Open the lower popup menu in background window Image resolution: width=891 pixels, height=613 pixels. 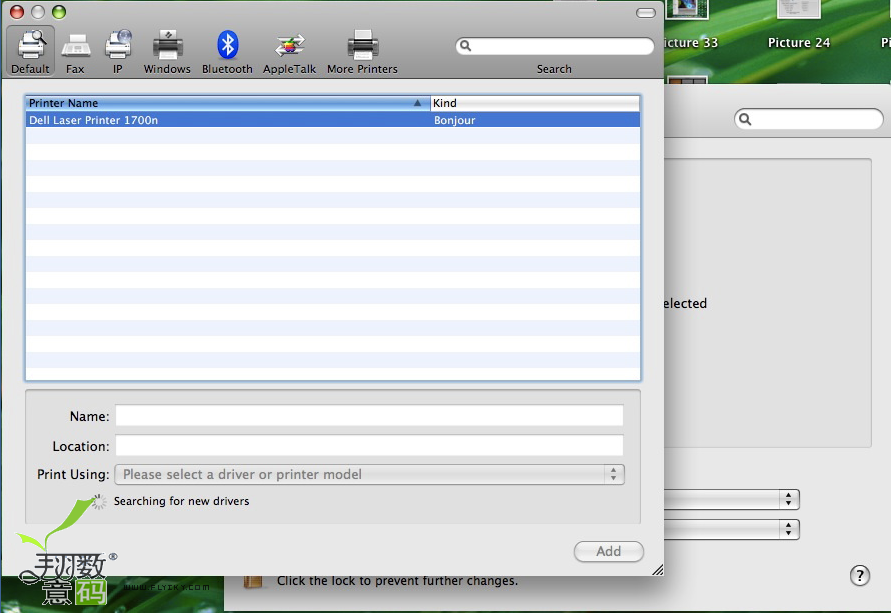(x=731, y=529)
